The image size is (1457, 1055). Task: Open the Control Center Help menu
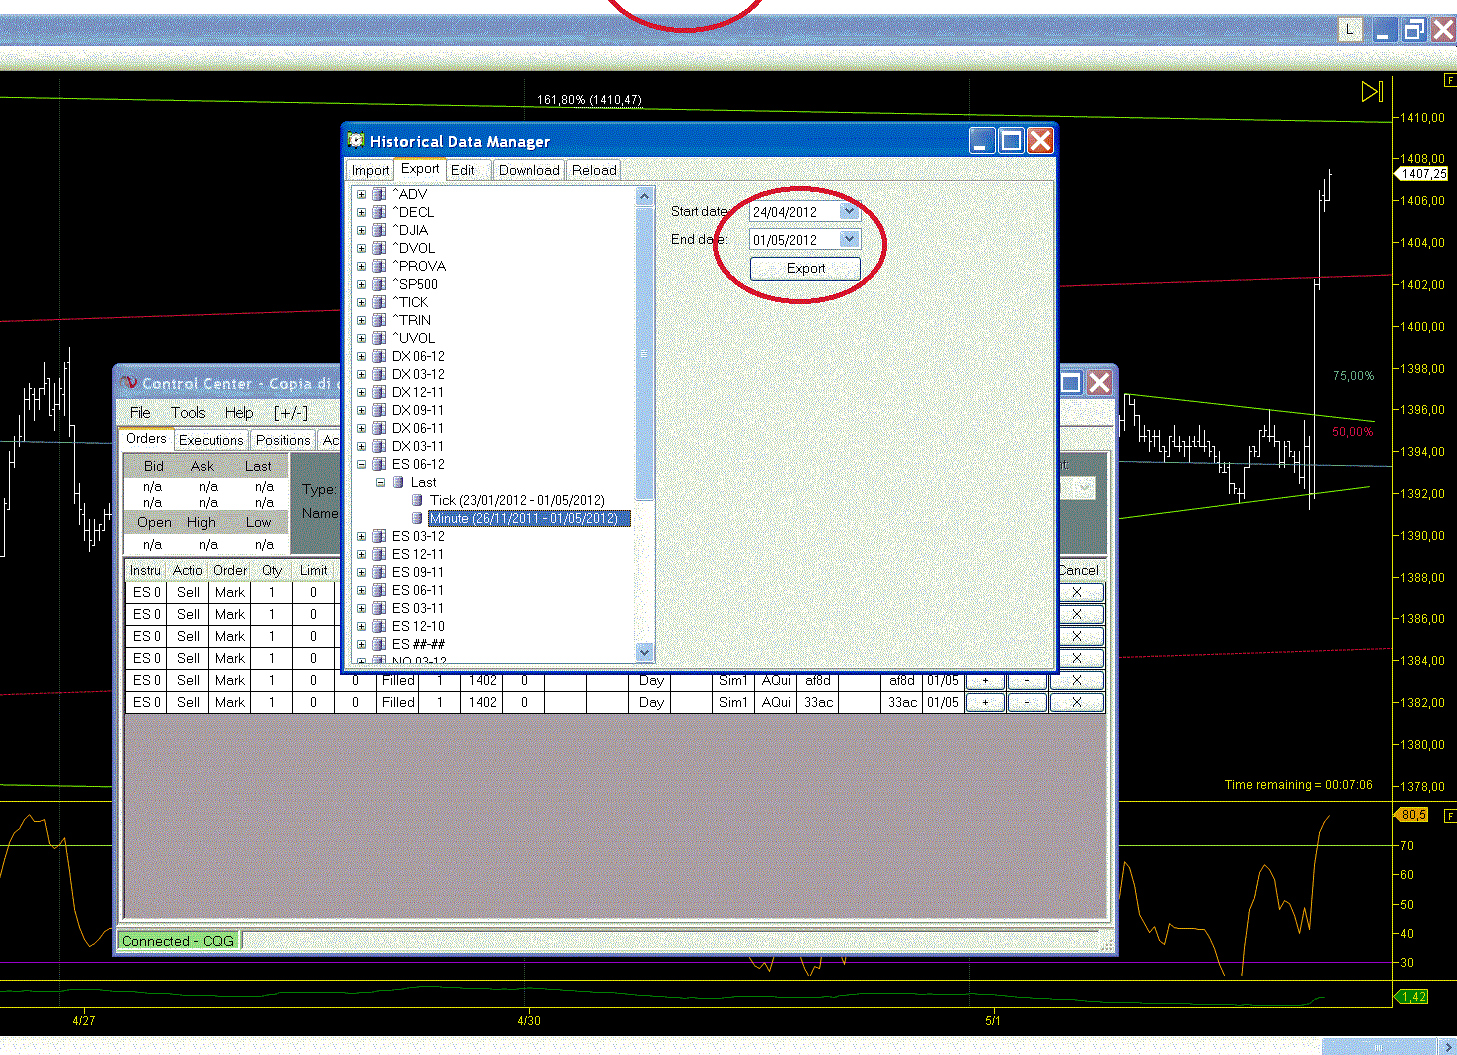pos(239,412)
